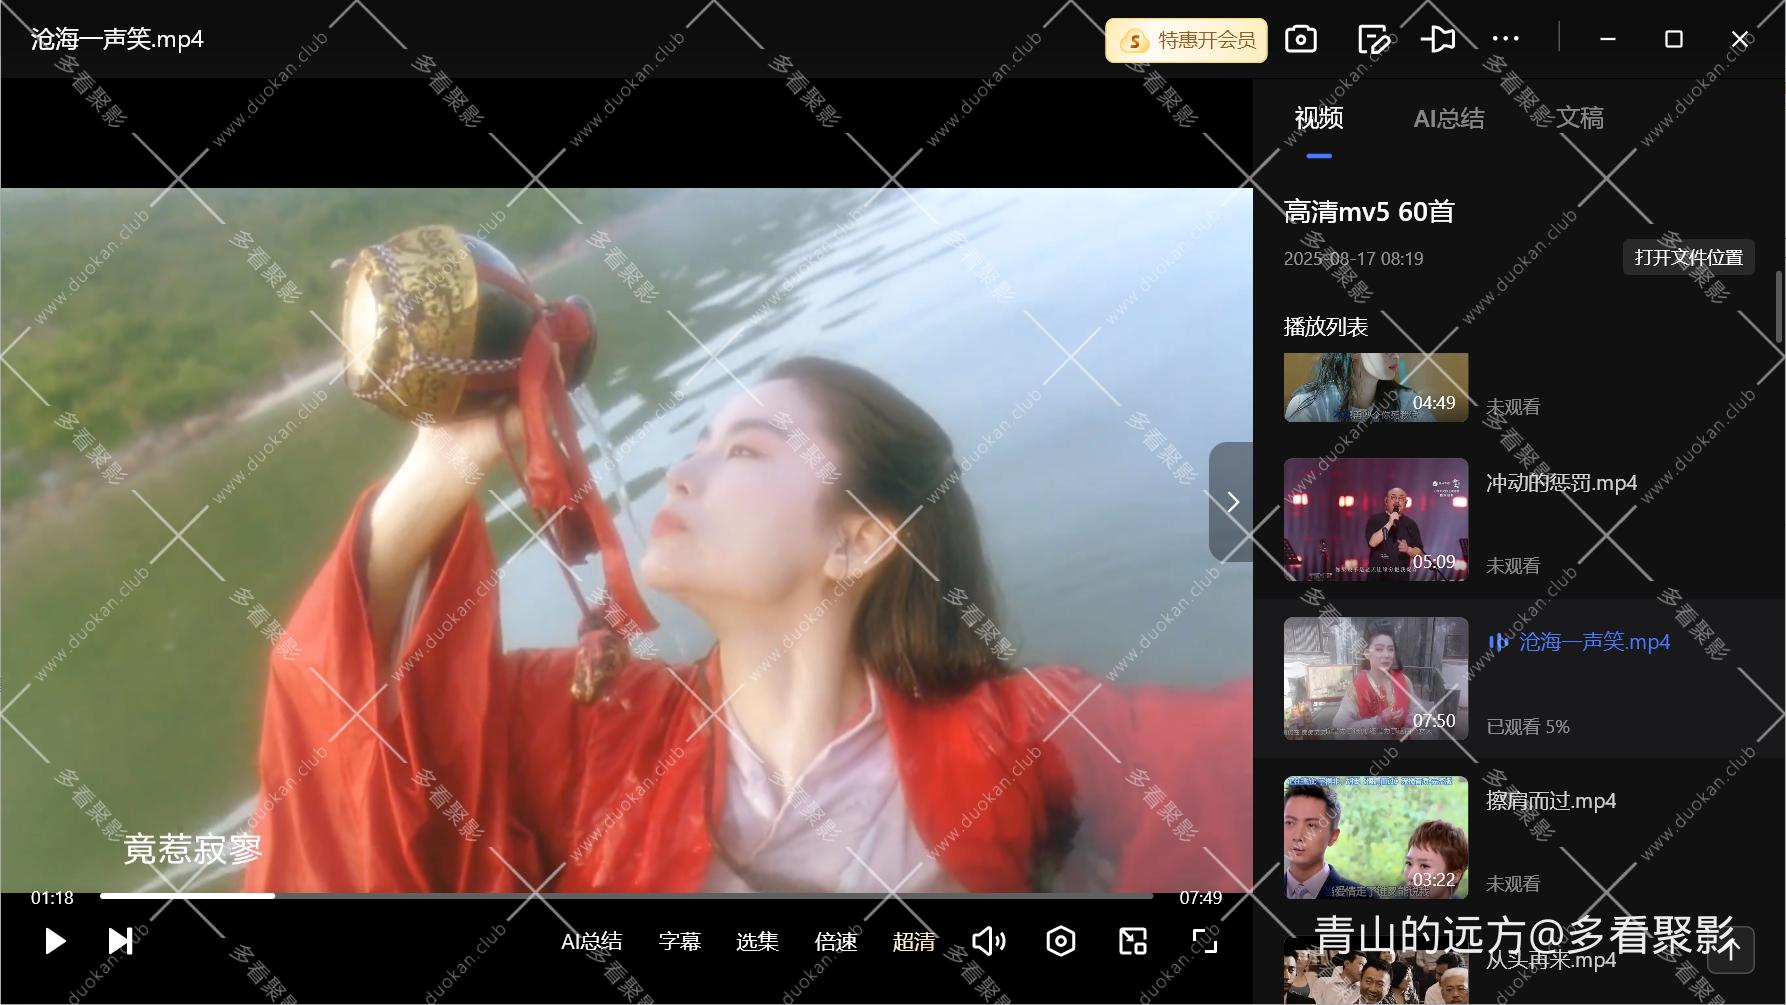This screenshot has height=1005, width=1786.
Task: Open the 超清 quality selector
Action: (913, 941)
